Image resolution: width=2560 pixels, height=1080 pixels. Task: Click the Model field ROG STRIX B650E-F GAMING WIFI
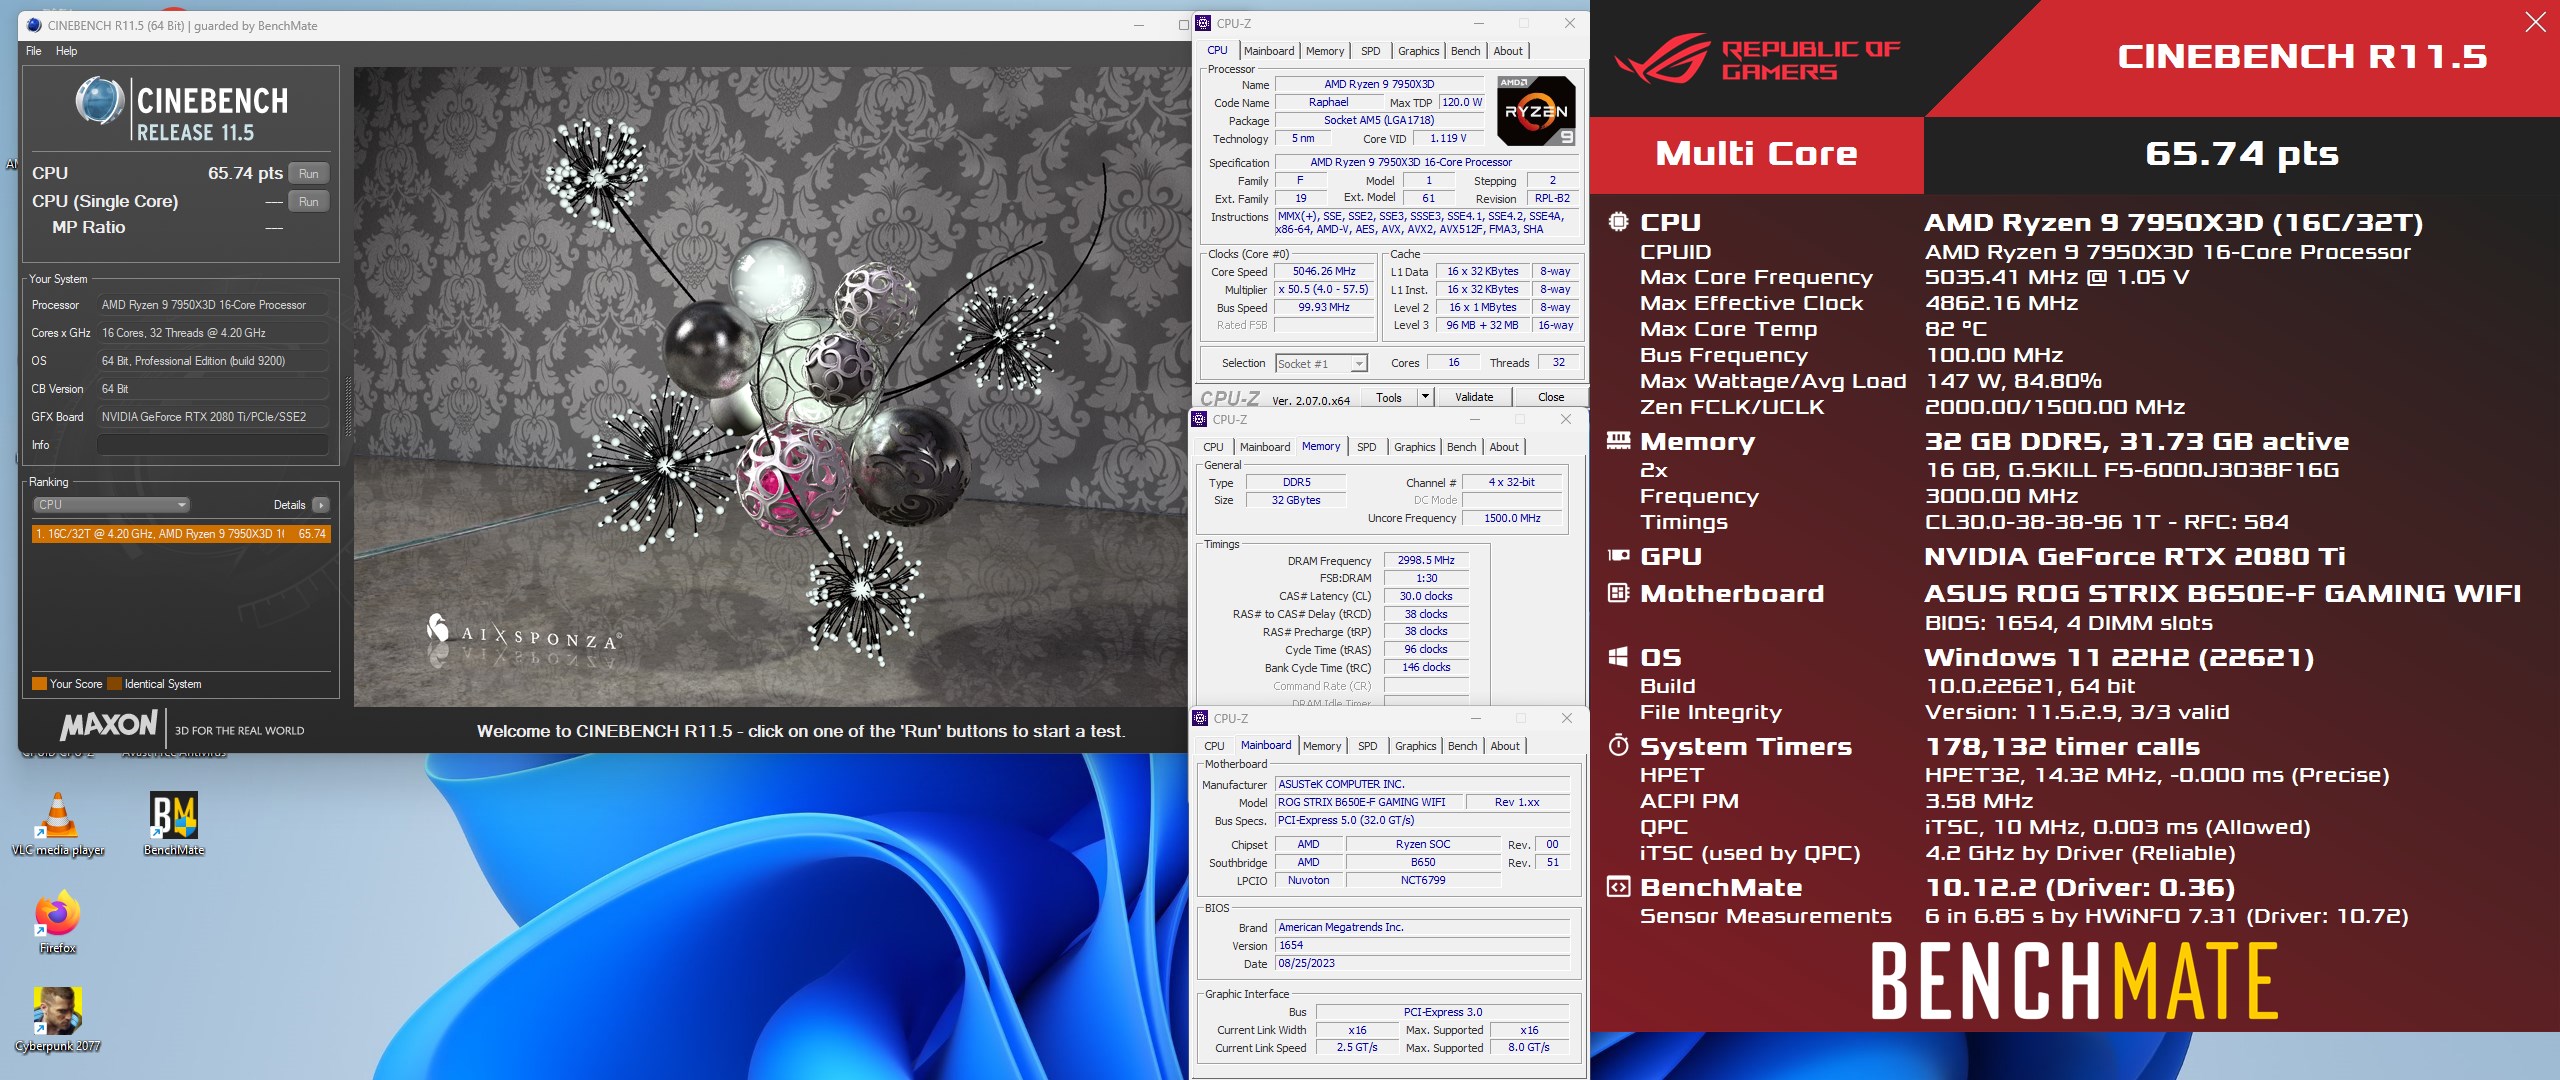coord(1369,802)
